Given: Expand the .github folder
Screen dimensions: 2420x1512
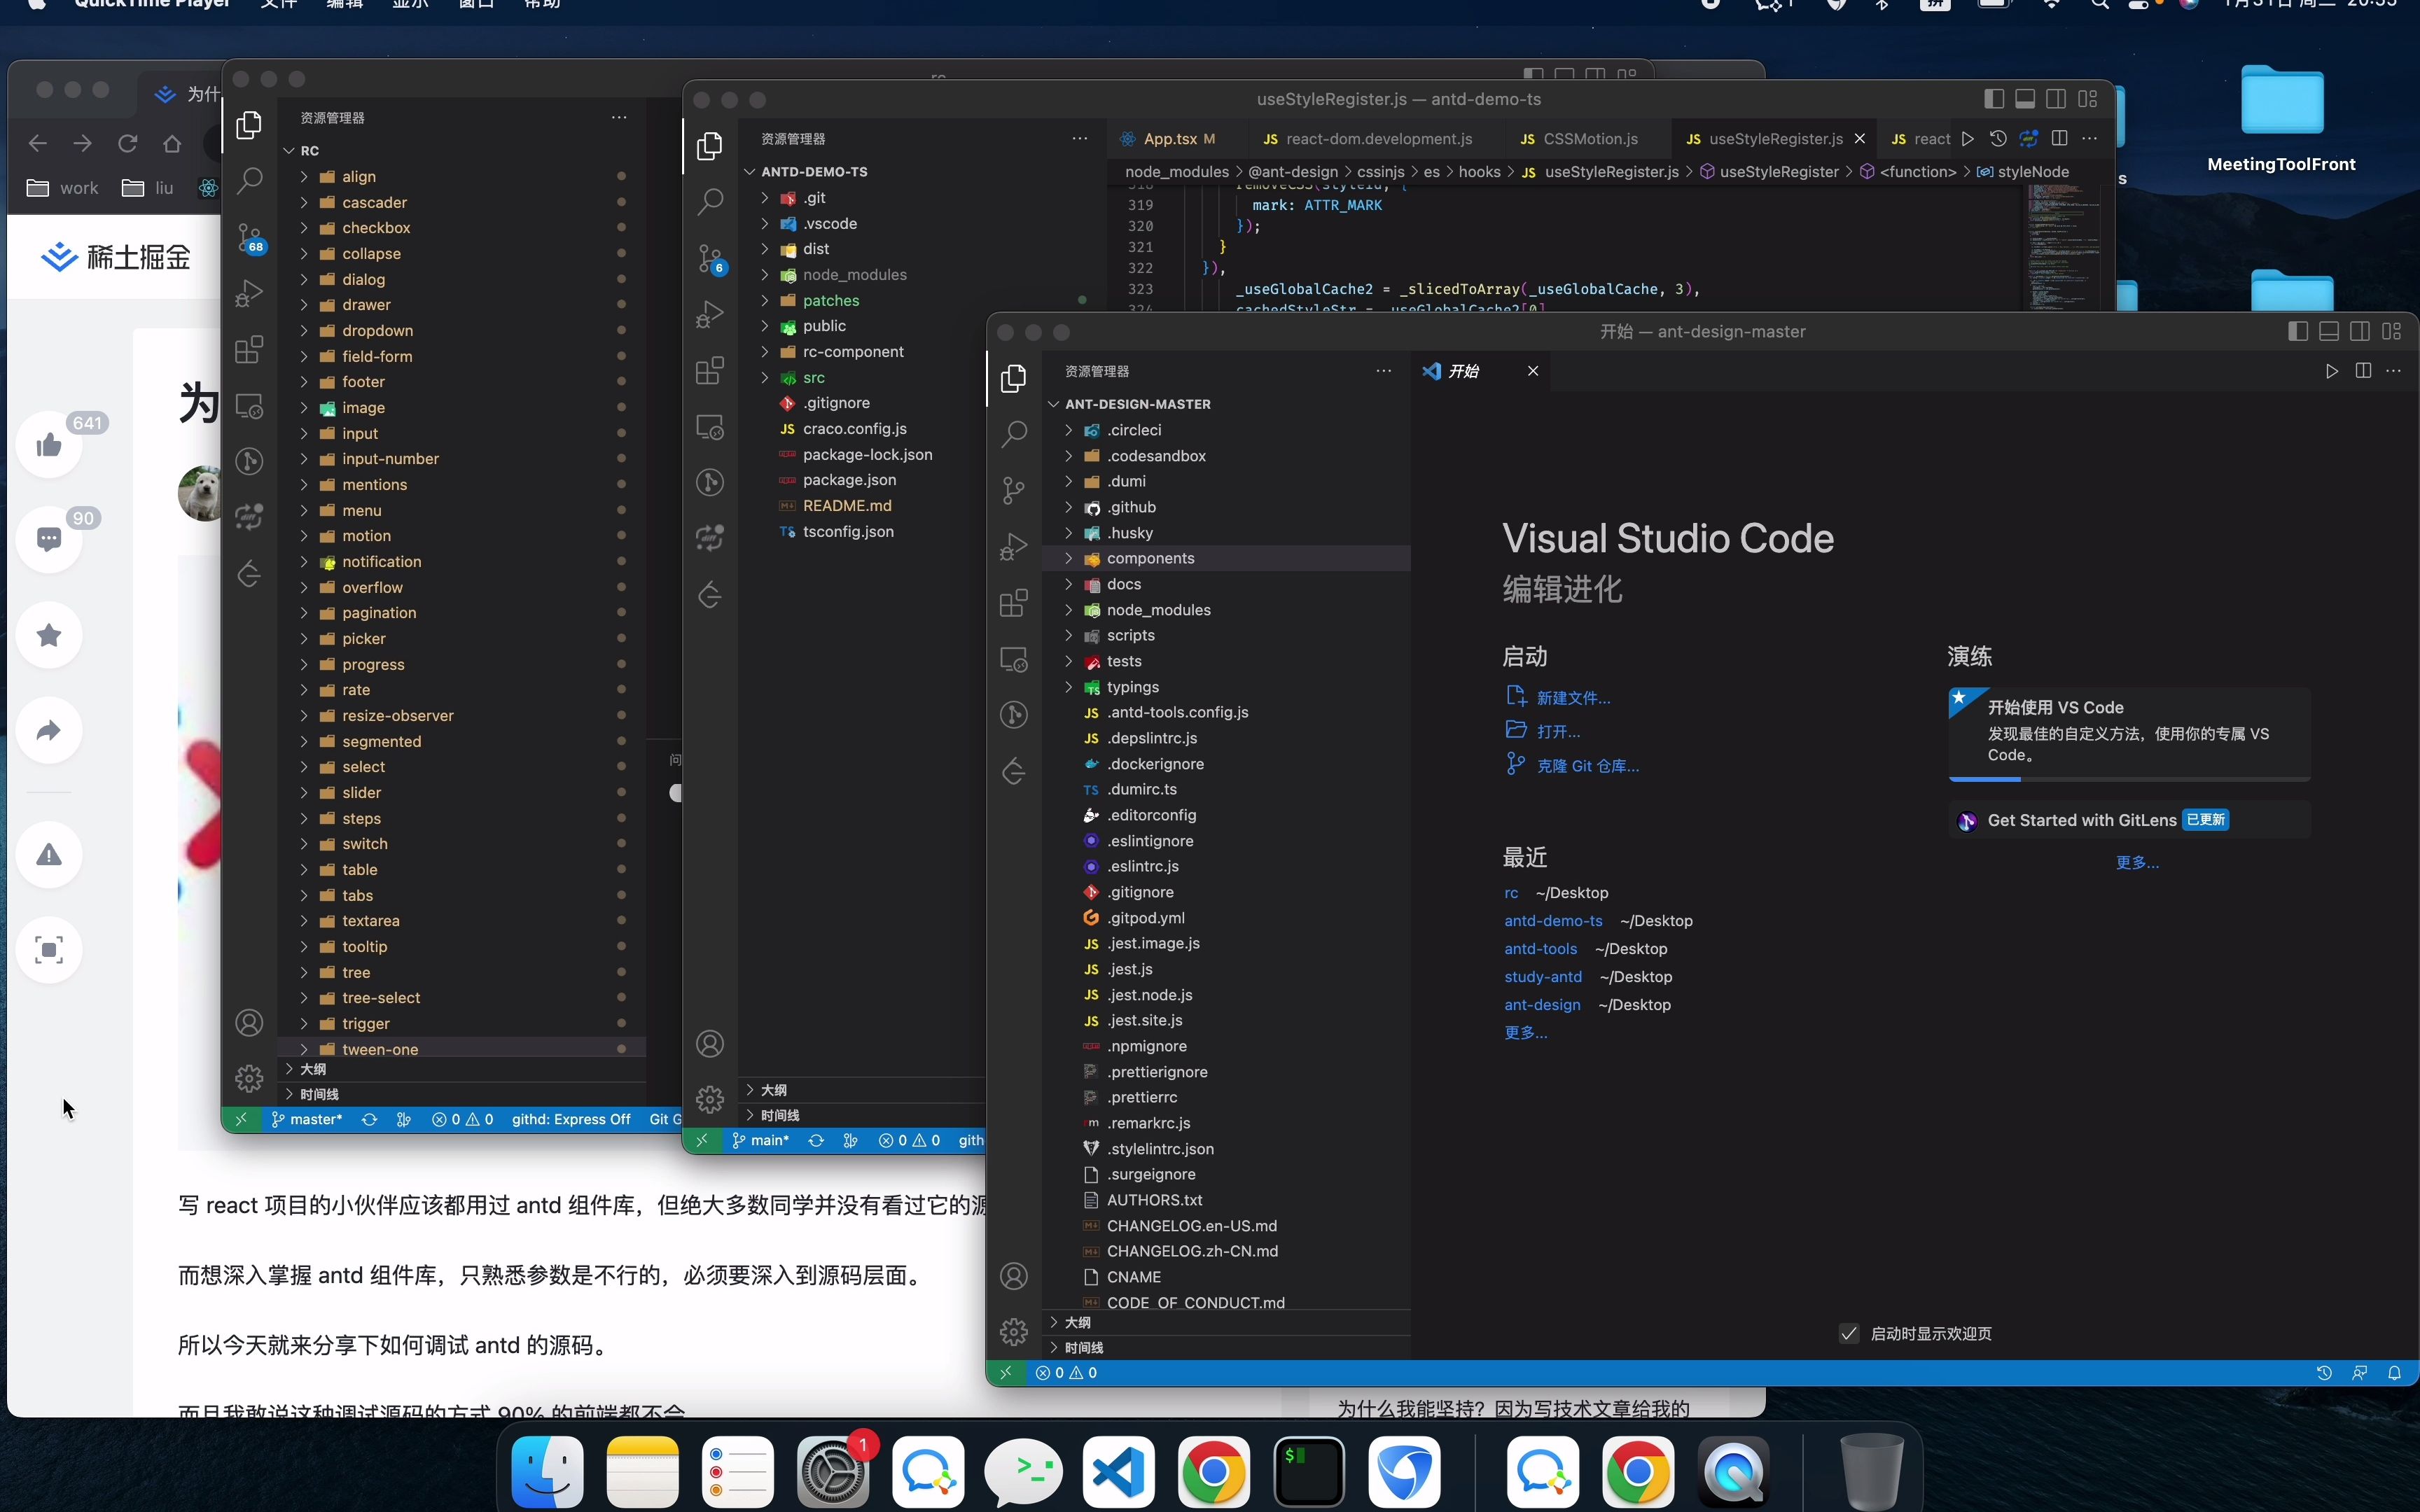Looking at the screenshot, I should (1226, 507).
